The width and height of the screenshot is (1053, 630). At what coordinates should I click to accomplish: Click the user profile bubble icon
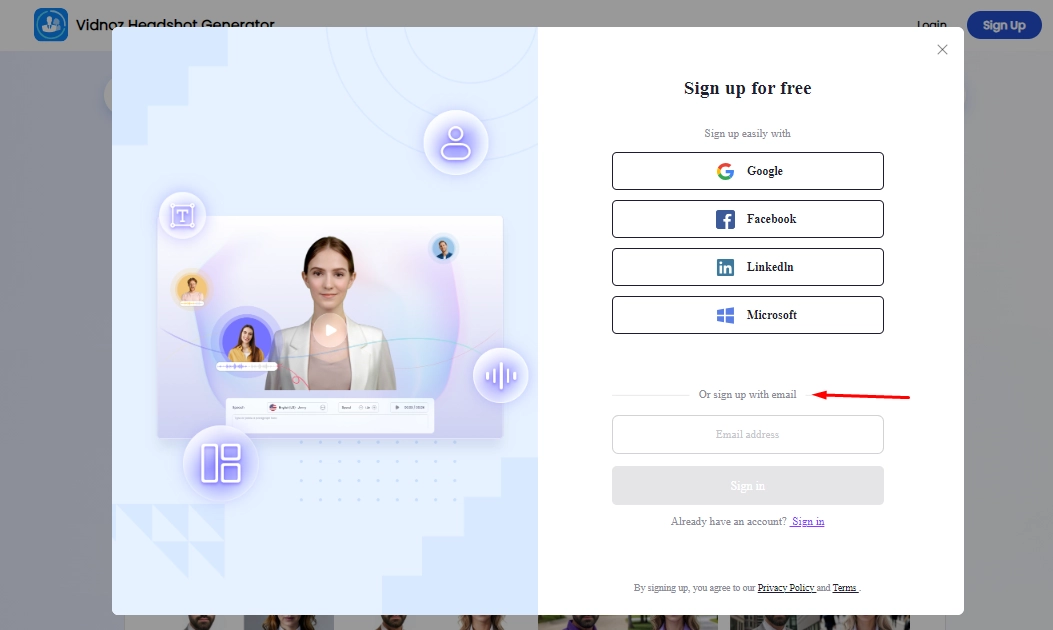(456, 142)
